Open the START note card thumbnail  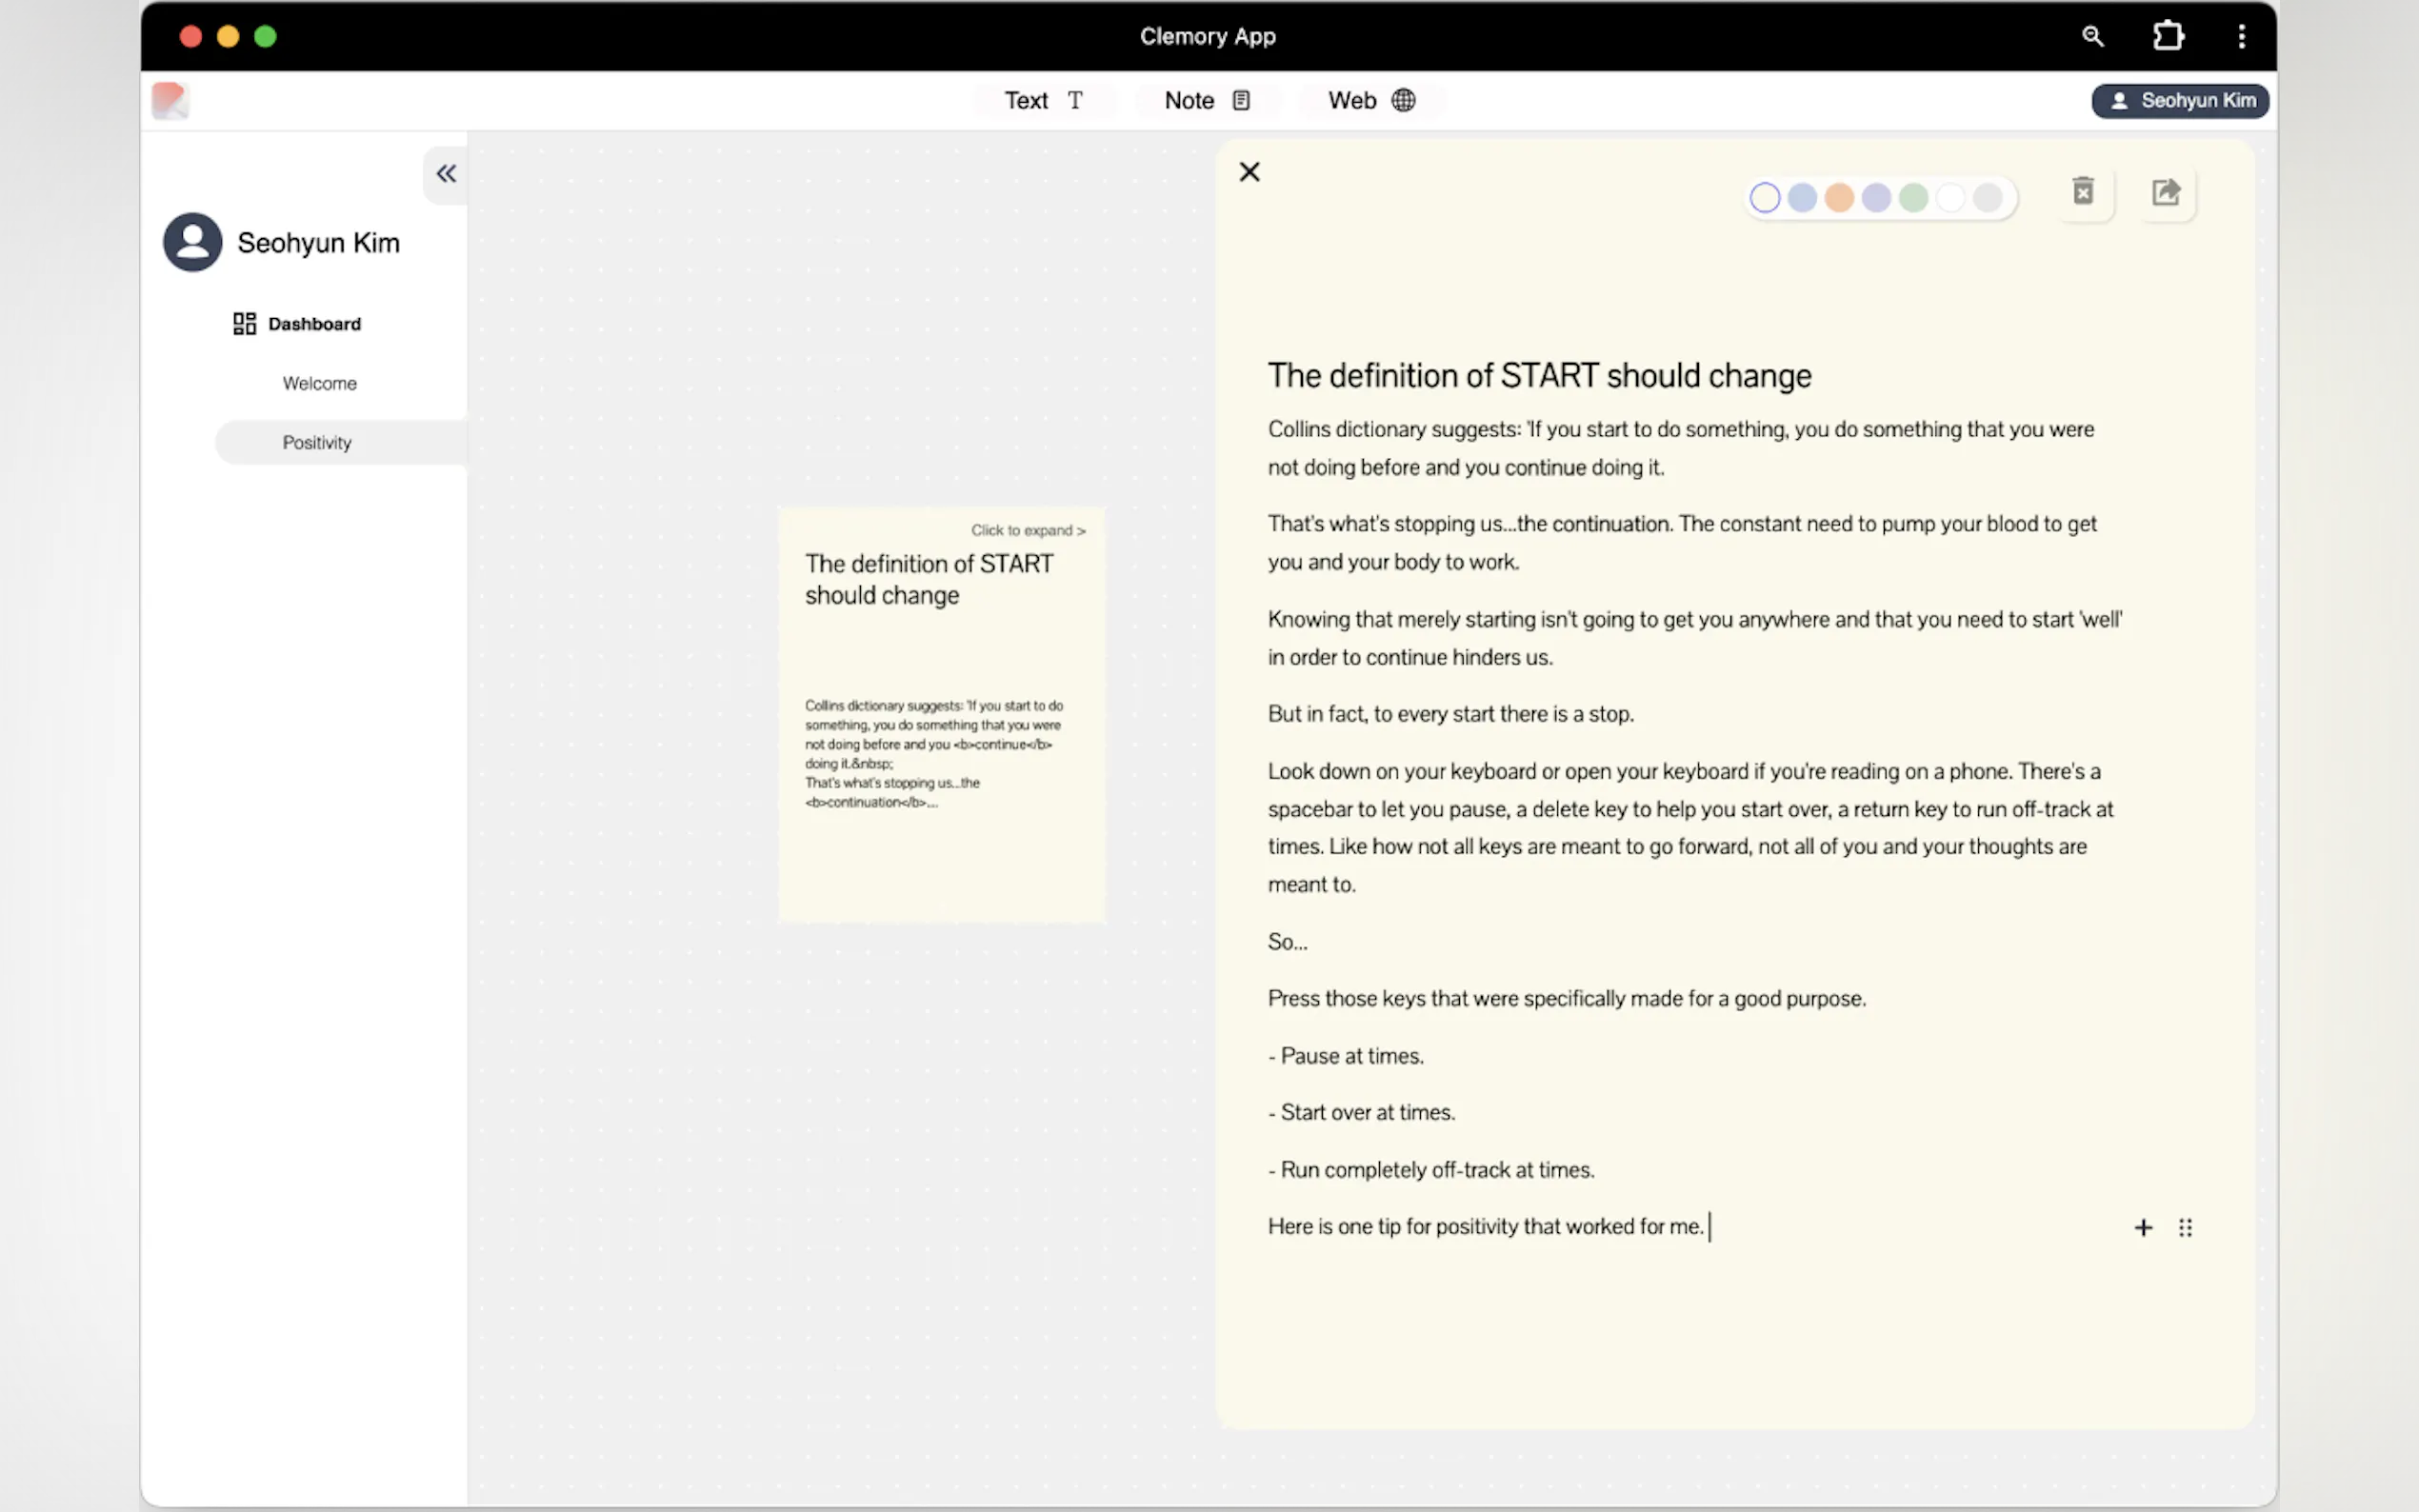coord(941,714)
